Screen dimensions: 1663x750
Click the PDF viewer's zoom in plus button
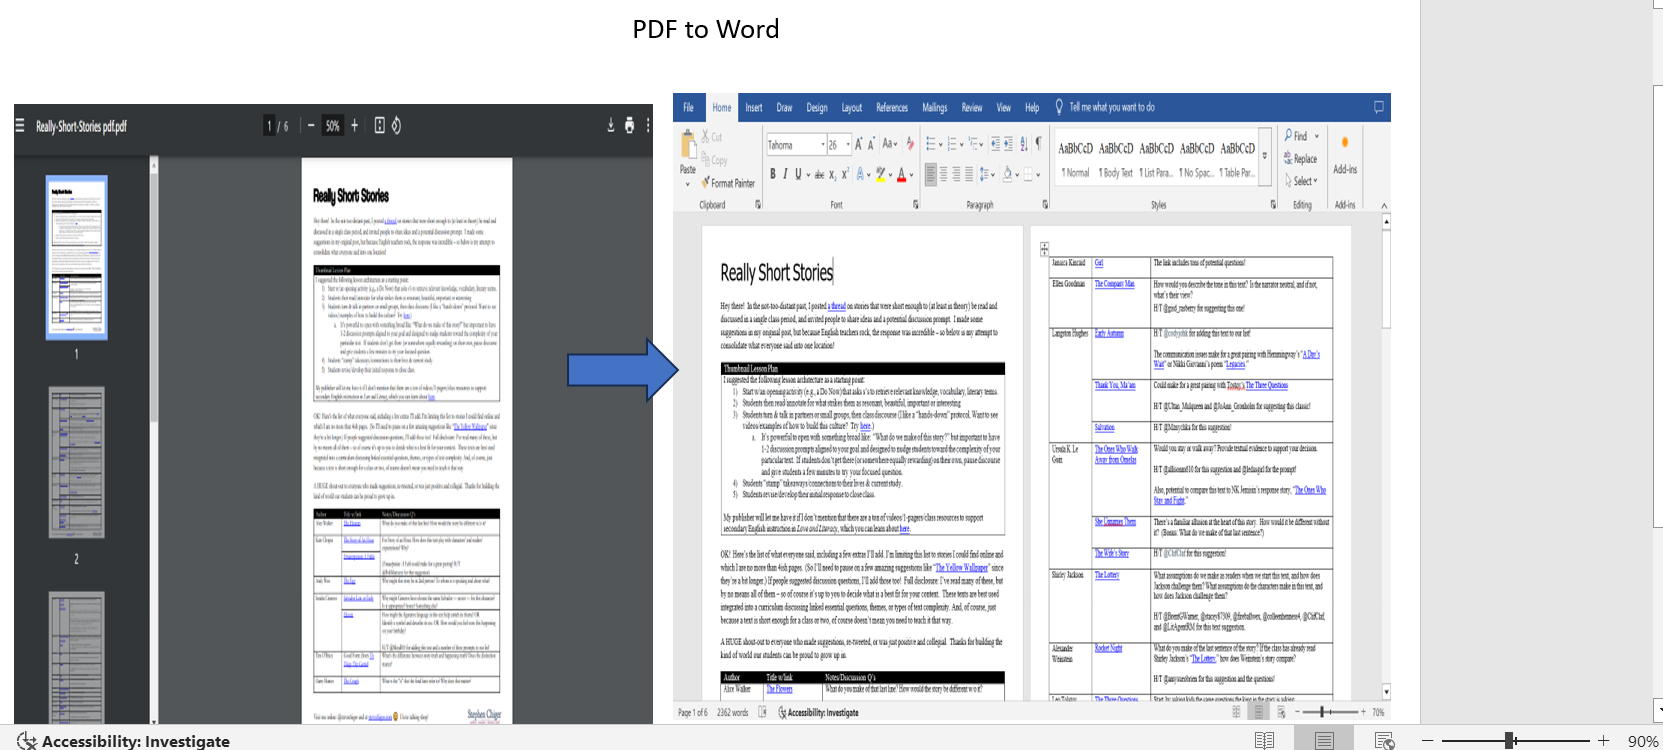354,126
